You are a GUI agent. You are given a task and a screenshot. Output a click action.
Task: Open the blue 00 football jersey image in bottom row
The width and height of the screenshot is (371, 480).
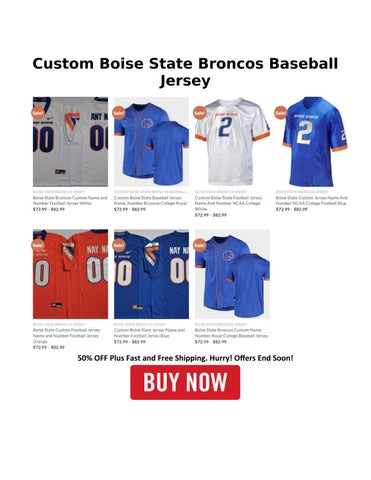(x=151, y=274)
